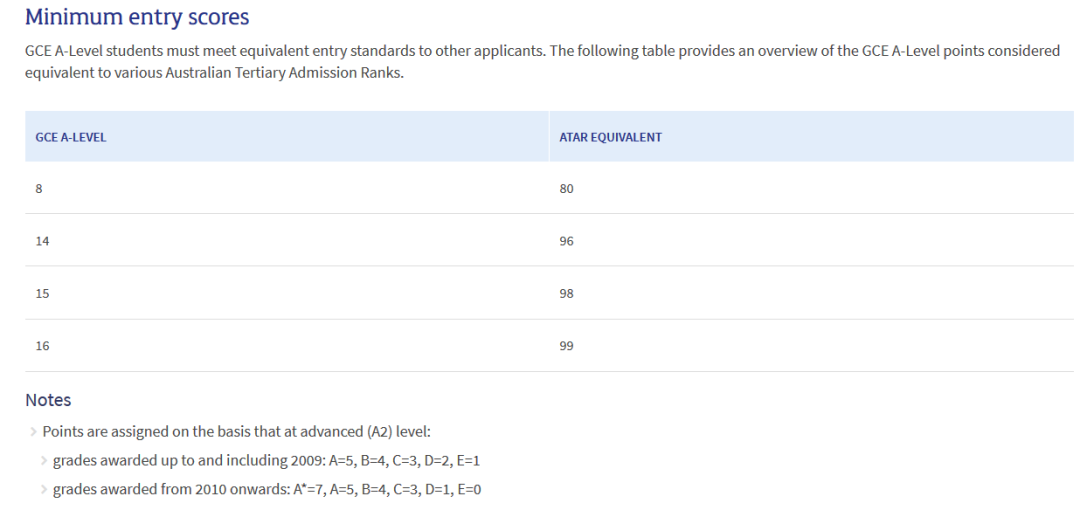This screenshot has height=510, width=1080.
Task: Click the 'grades awarded up to and including 2009' line
Action: point(267,461)
